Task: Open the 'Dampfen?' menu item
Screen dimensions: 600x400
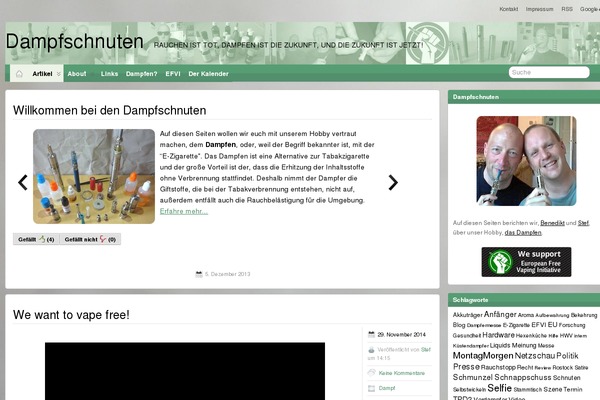Action: (x=142, y=74)
